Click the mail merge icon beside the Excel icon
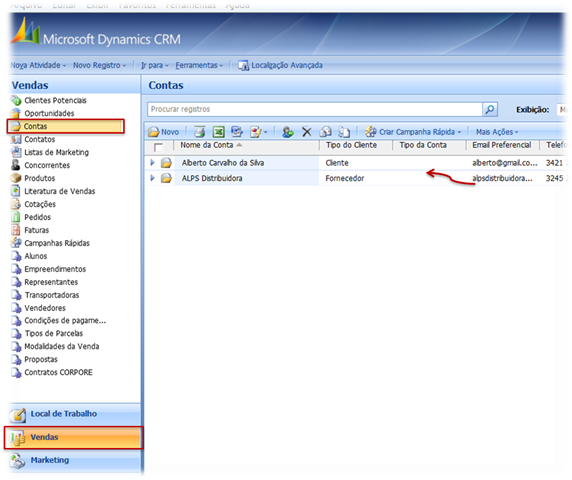The height and width of the screenshot is (480, 572). pos(237,132)
